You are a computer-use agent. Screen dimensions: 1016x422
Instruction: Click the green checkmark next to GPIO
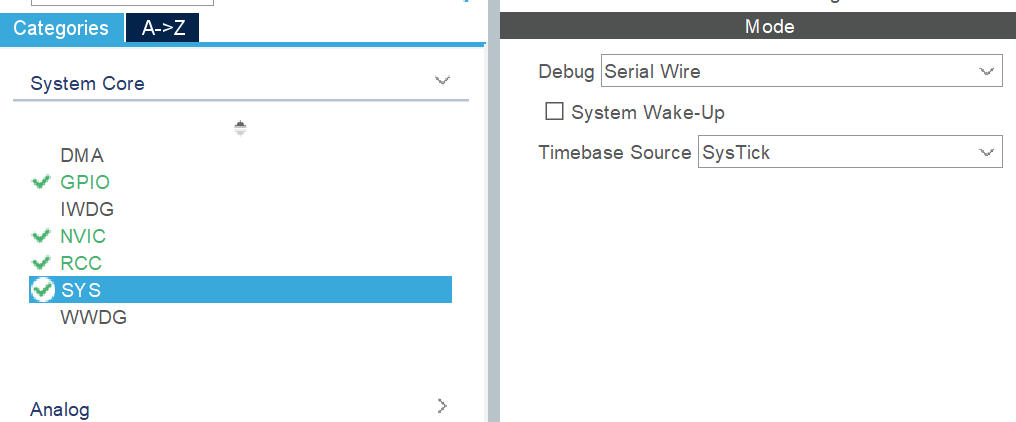point(41,183)
